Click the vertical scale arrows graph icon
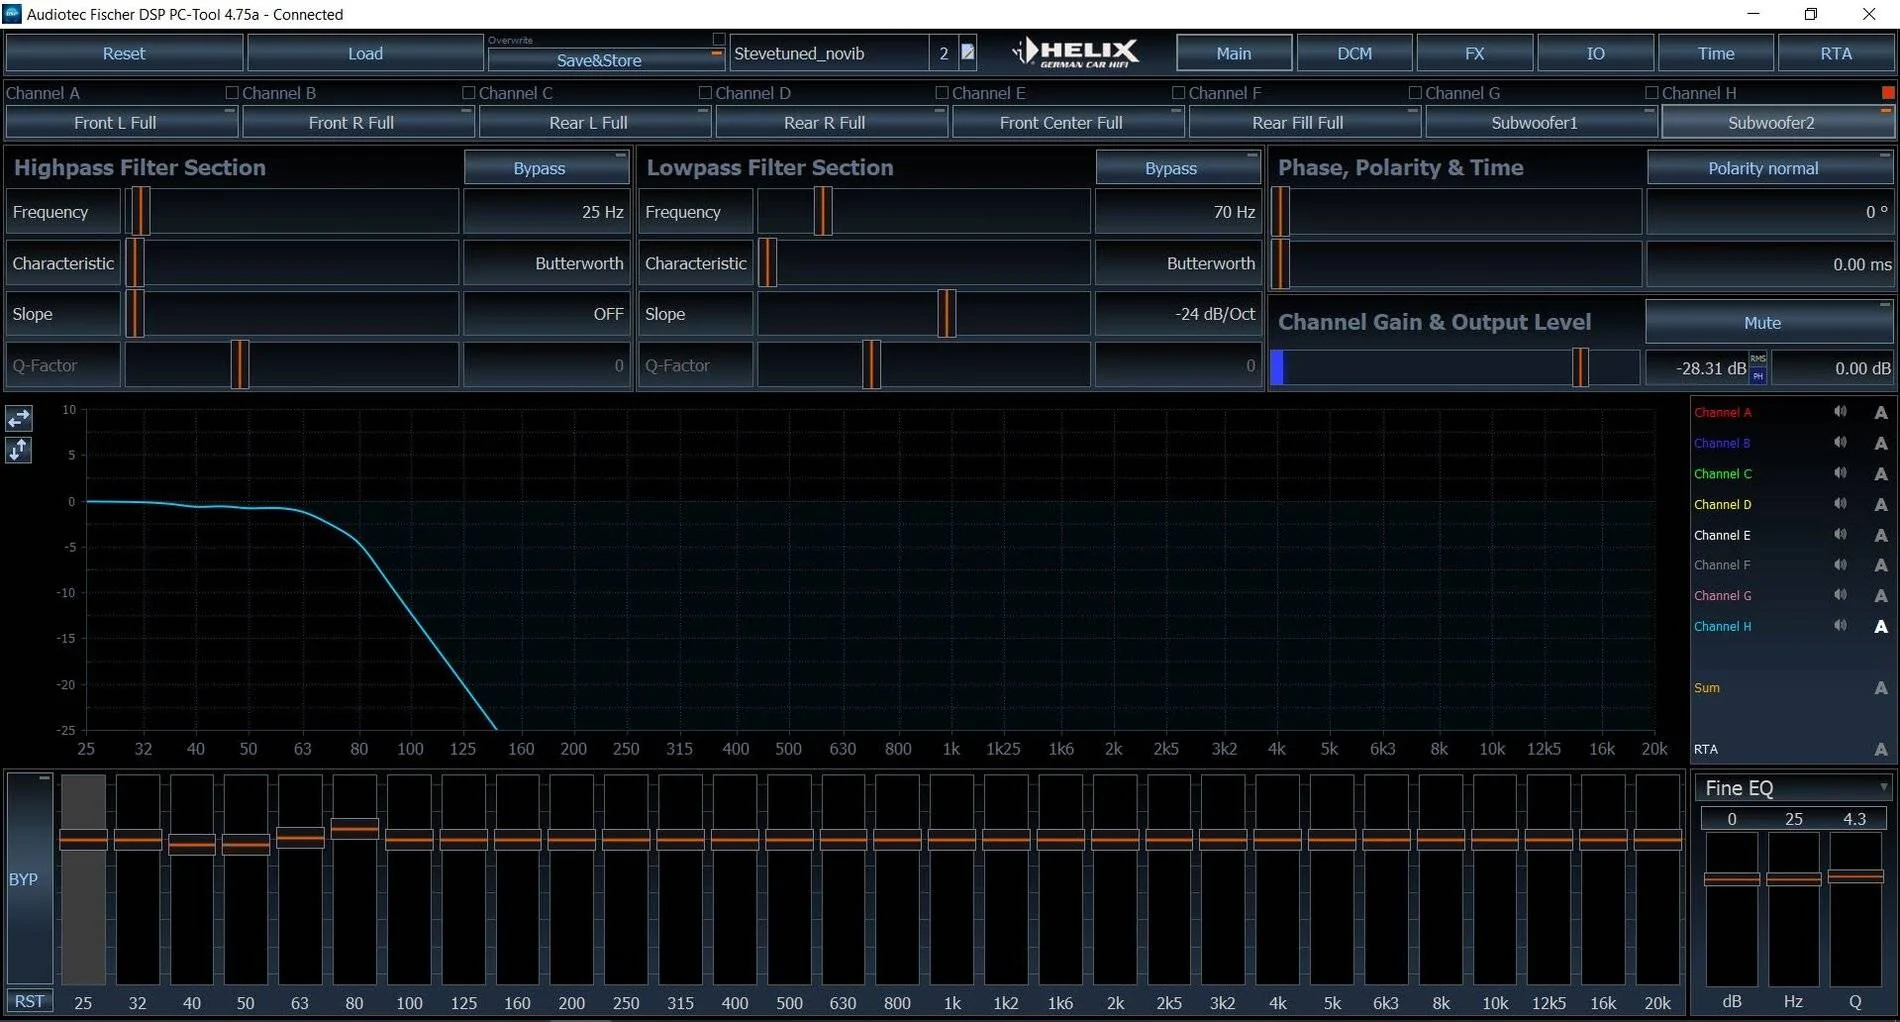The height and width of the screenshot is (1022, 1900). pyautogui.click(x=19, y=450)
